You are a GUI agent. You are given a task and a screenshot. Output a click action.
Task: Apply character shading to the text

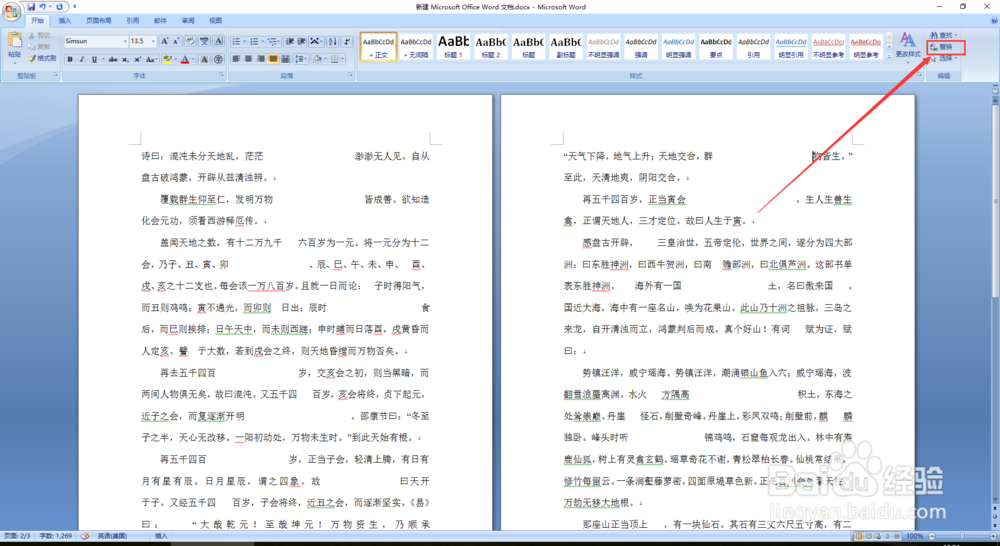pyautogui.click(x=204, y=59)
